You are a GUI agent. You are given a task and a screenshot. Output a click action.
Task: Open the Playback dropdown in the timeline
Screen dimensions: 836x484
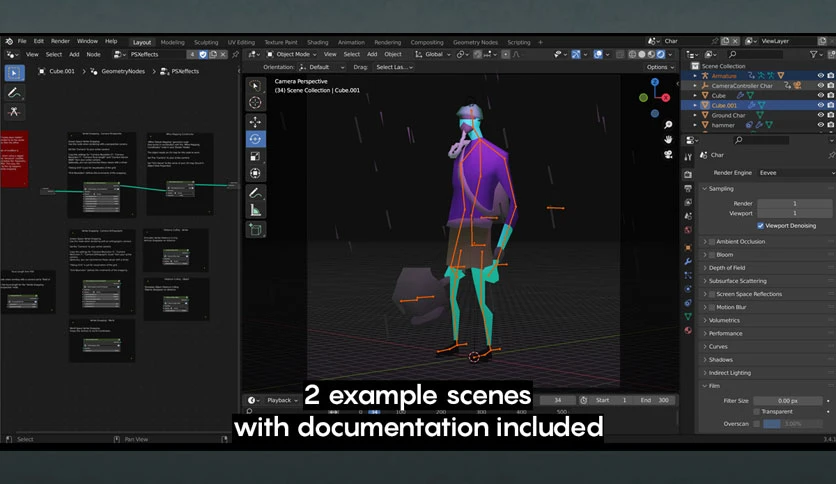[283, 400]
